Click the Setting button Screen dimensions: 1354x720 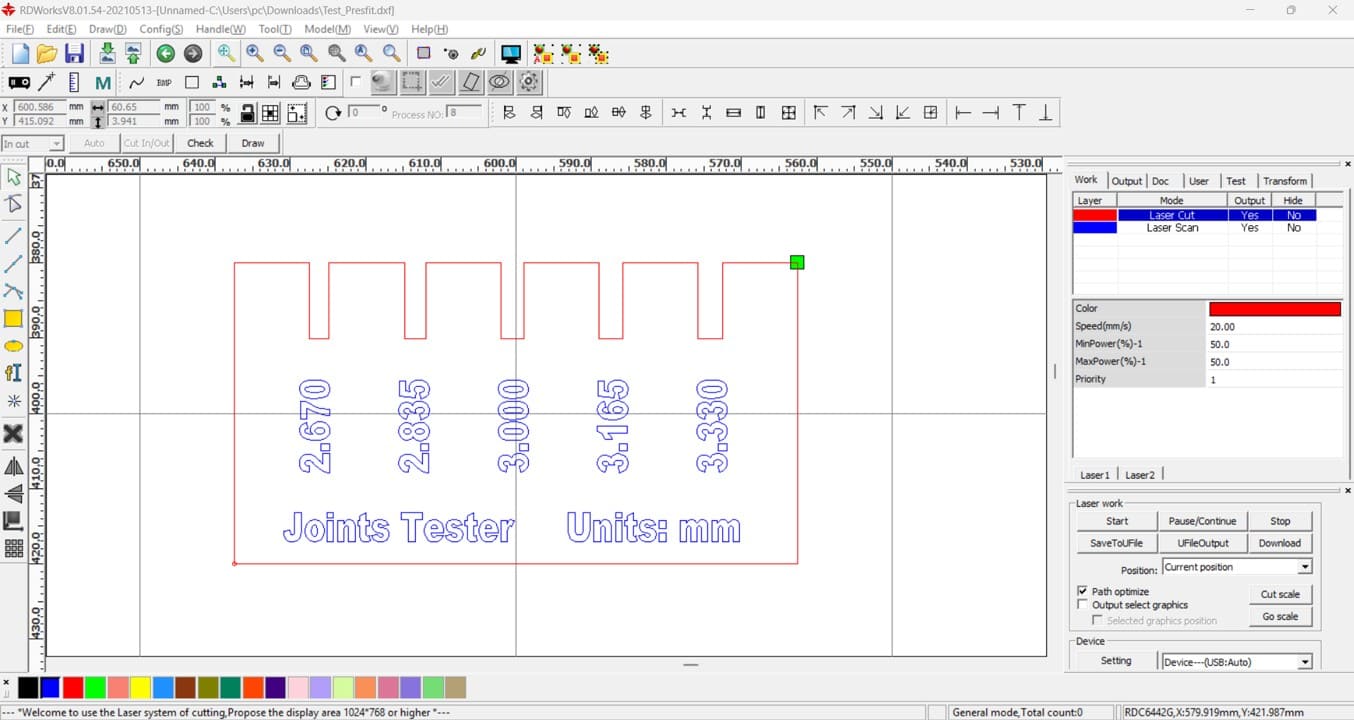[1116, 661]
